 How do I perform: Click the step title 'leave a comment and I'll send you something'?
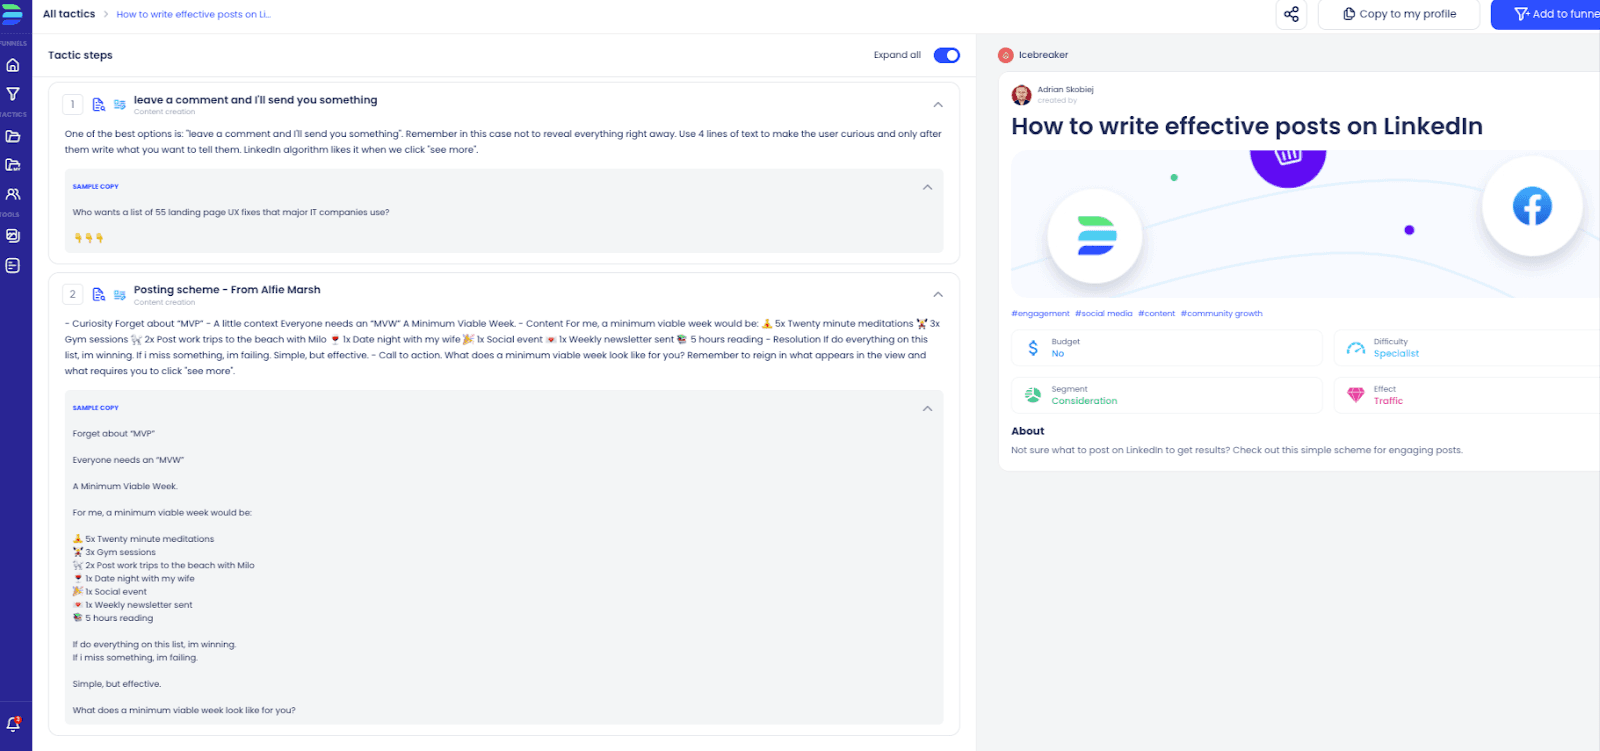point(256,100)
